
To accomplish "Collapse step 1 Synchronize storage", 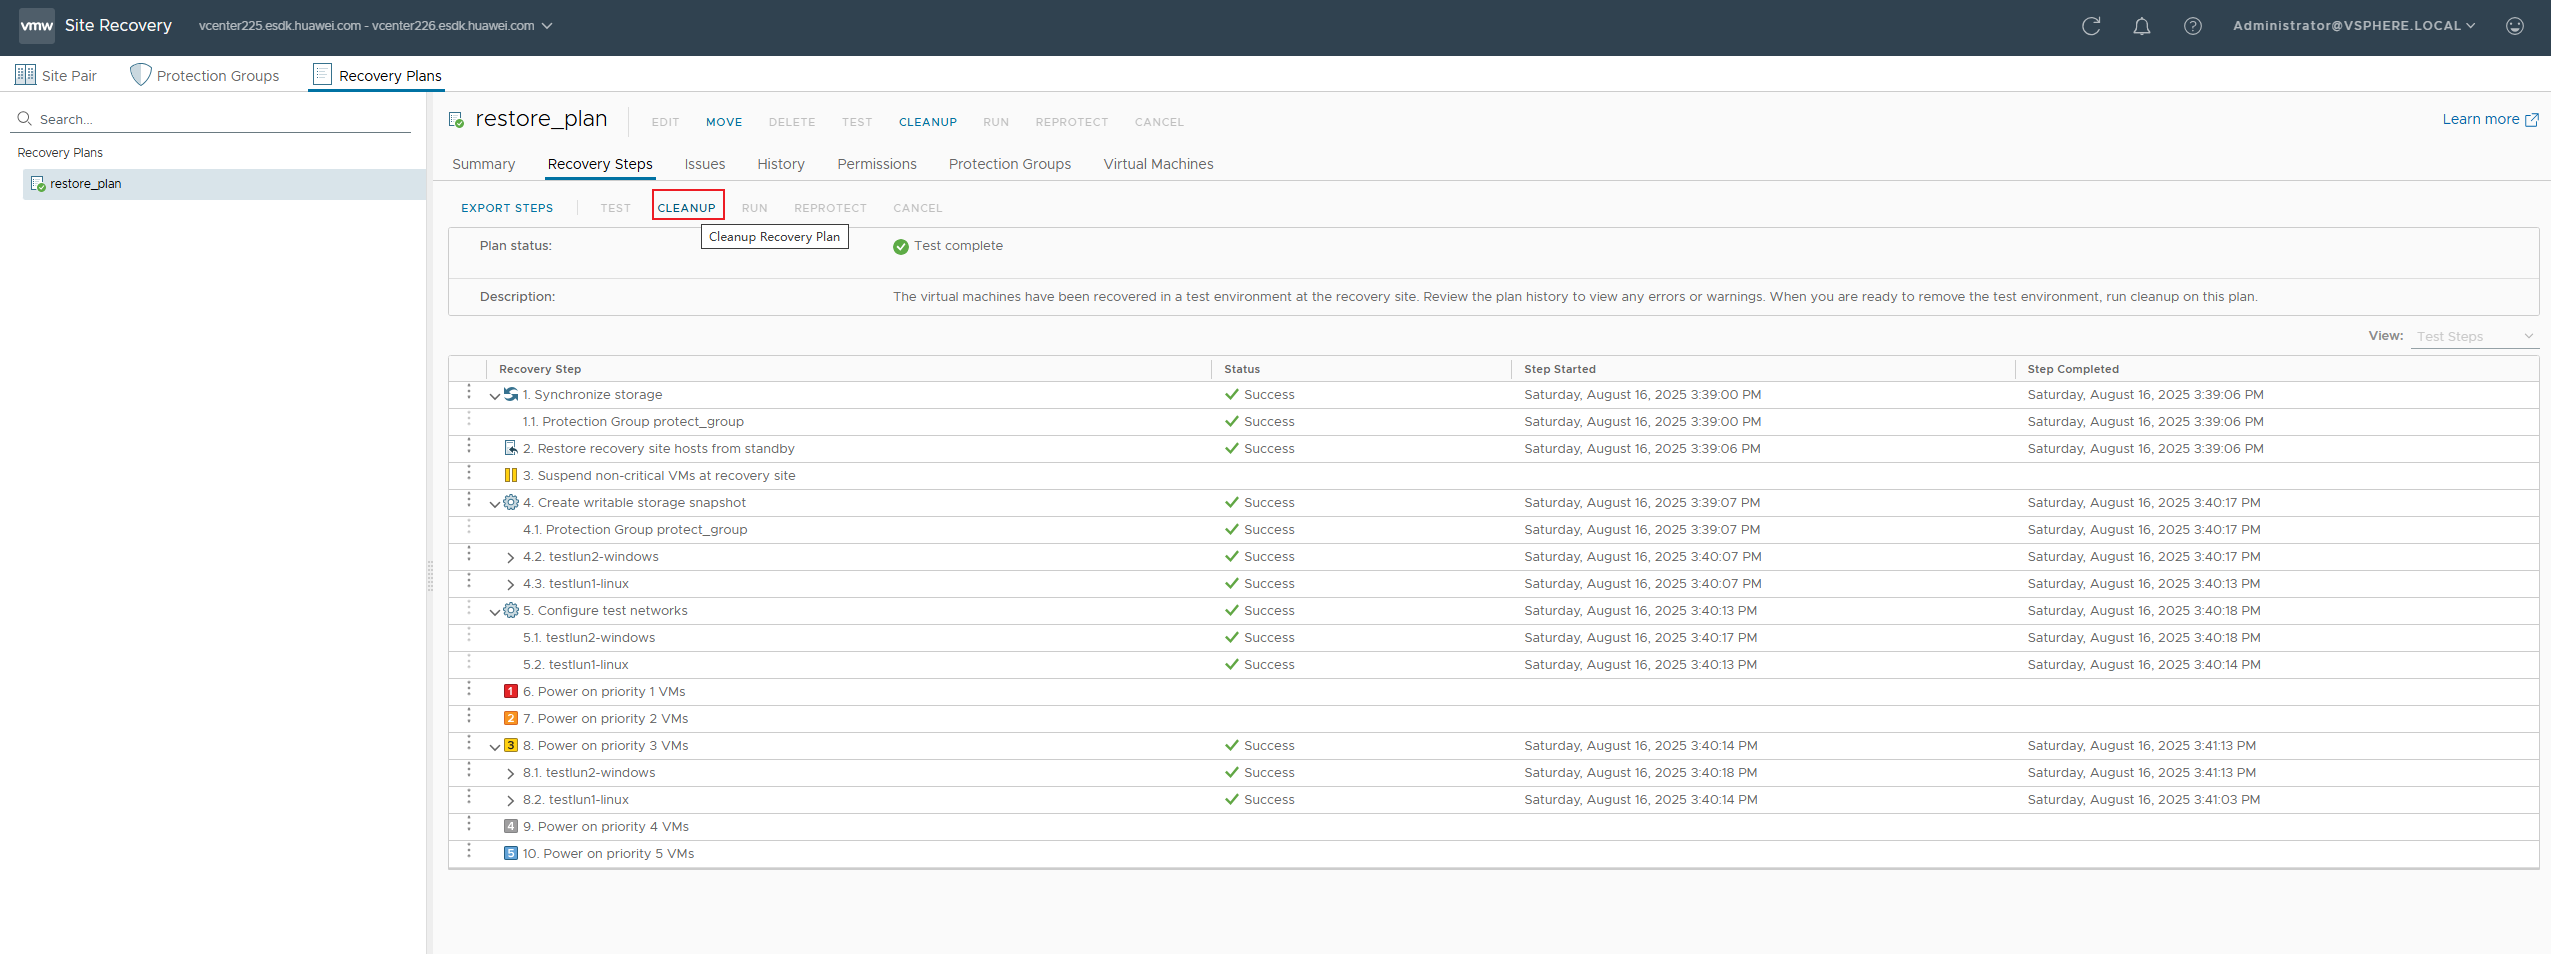I will click(494, 396).
